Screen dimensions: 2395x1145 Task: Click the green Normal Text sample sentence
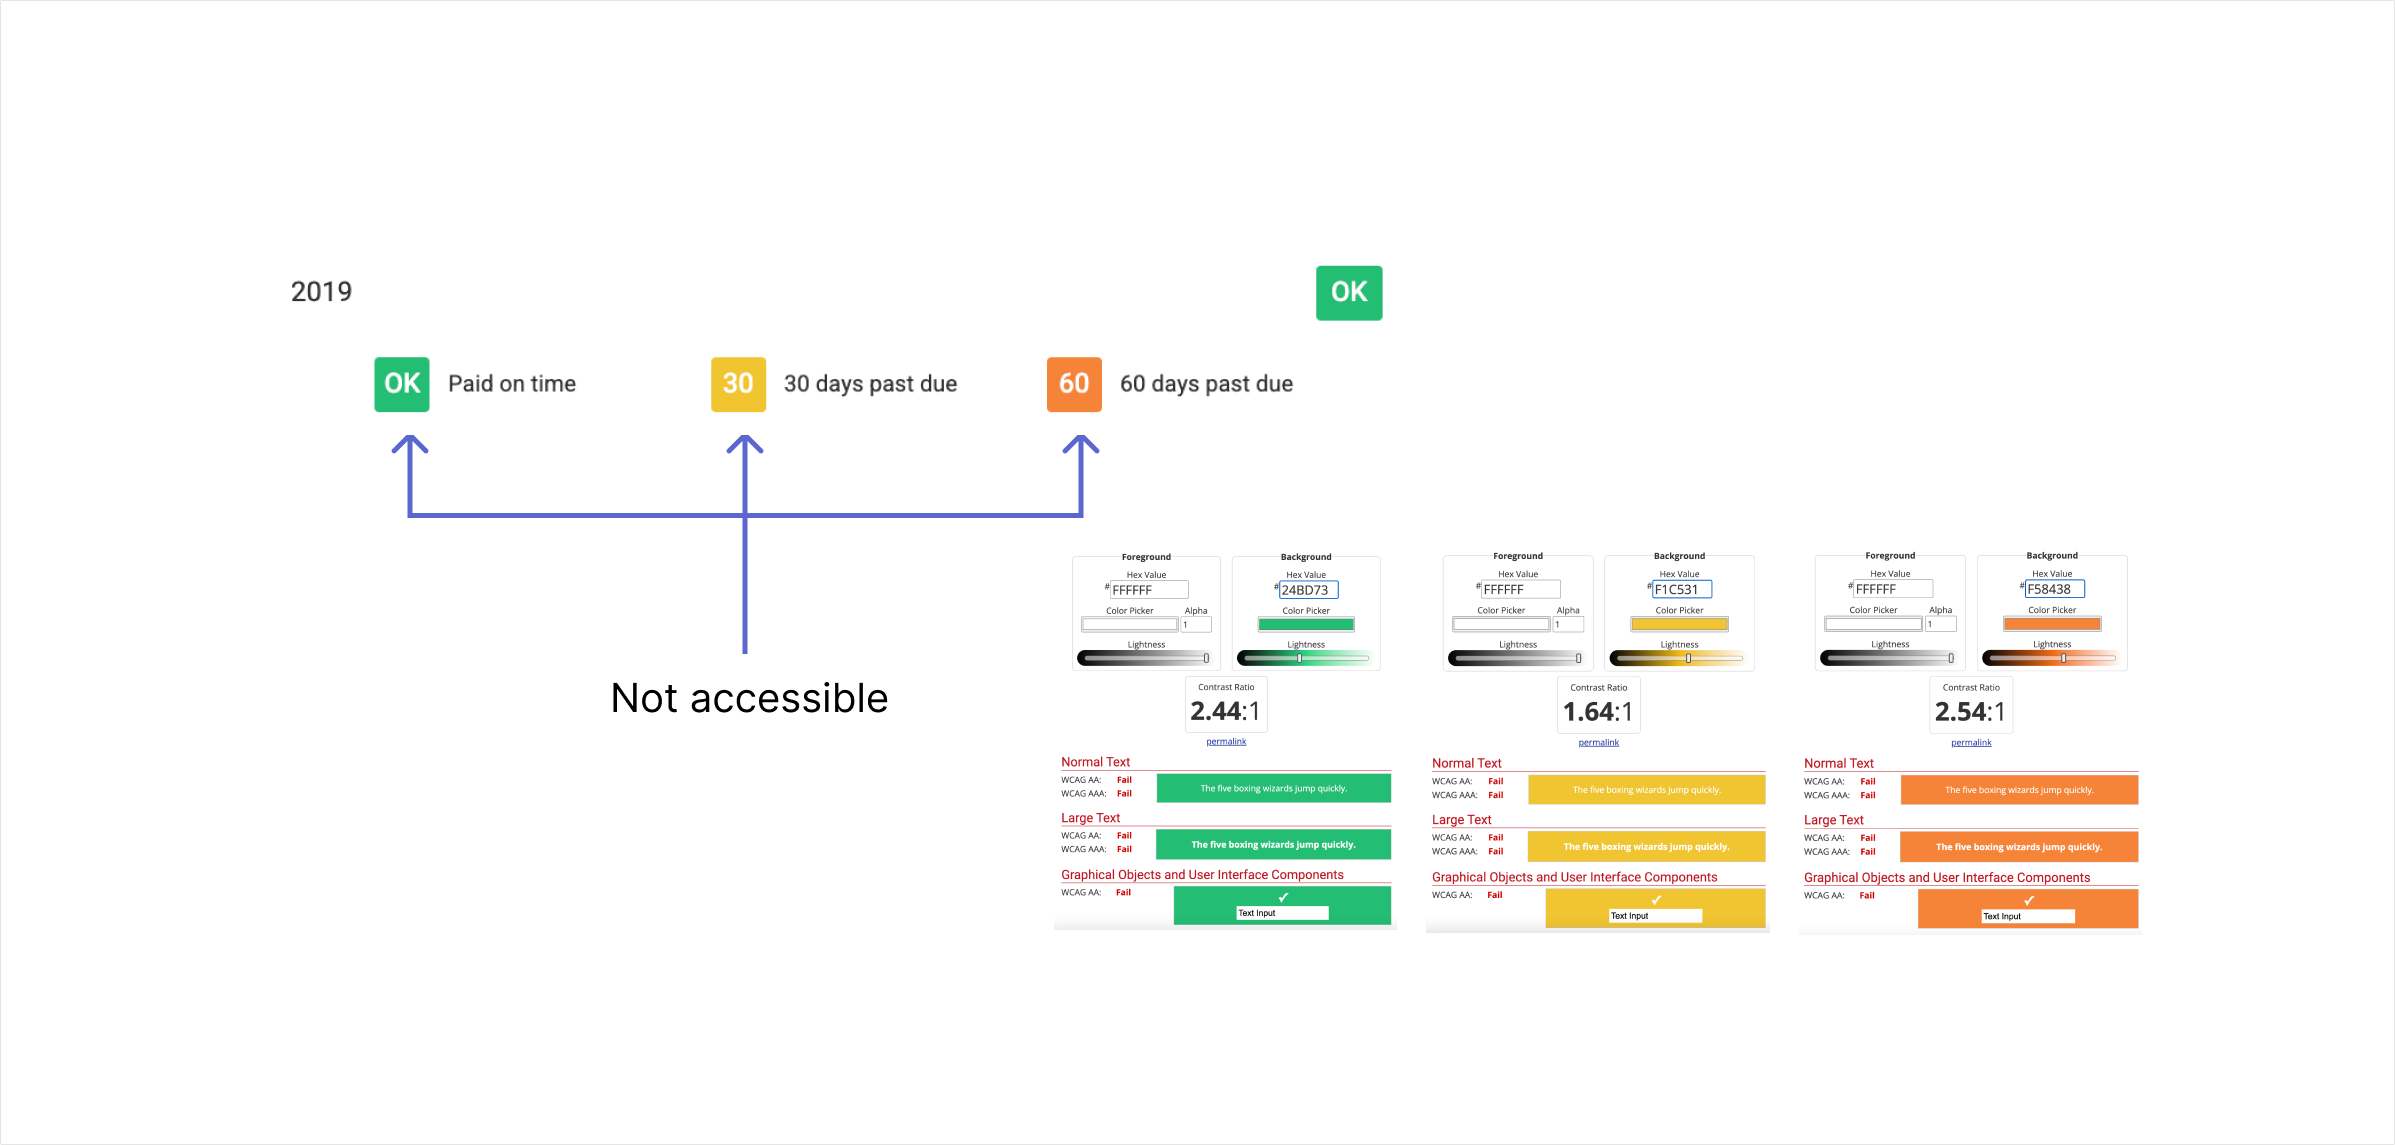(x=1274, y=788)
